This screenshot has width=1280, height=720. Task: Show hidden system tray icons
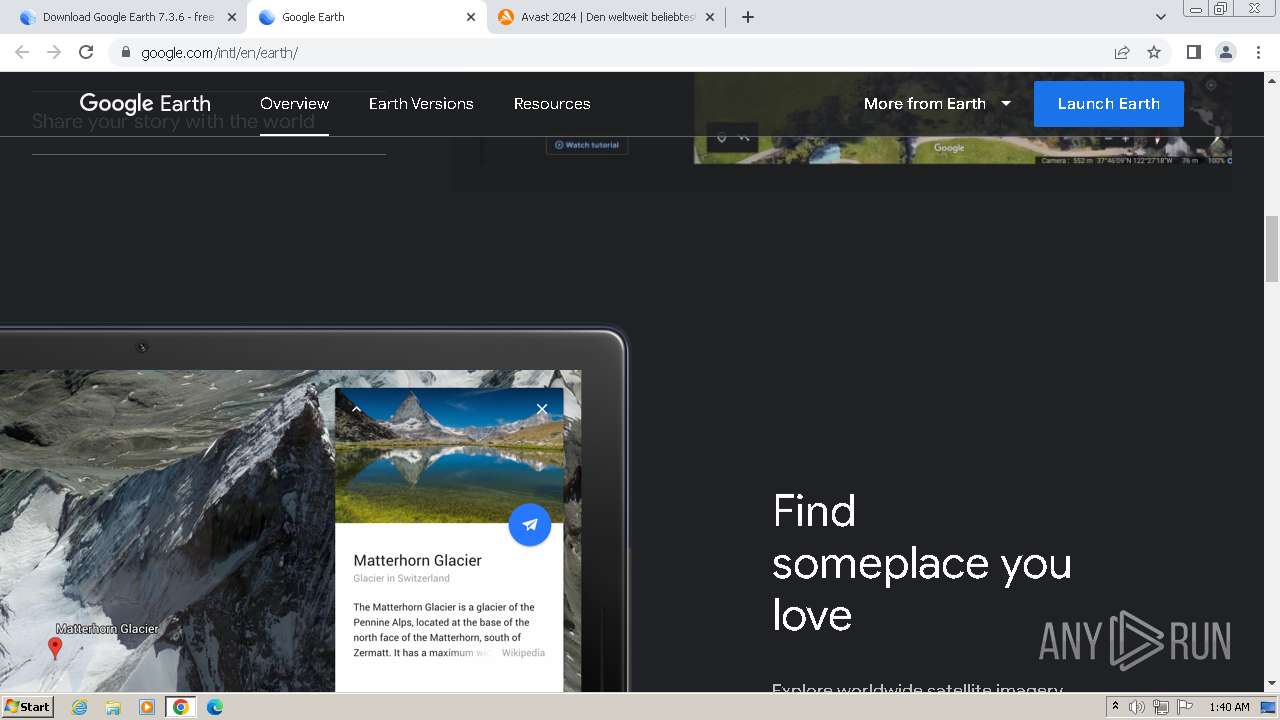pyautogui.click(x=1115, y=707)
